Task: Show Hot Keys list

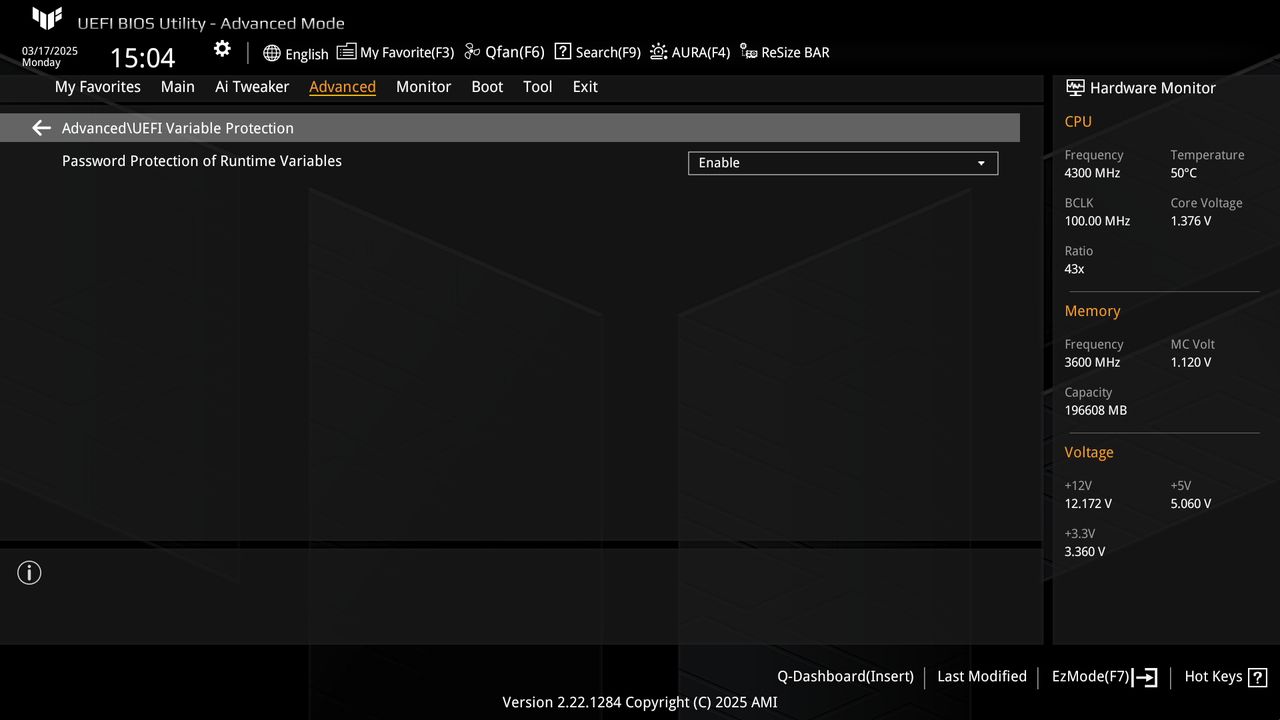Action: pyautogui.click(x=1213, y=677)
